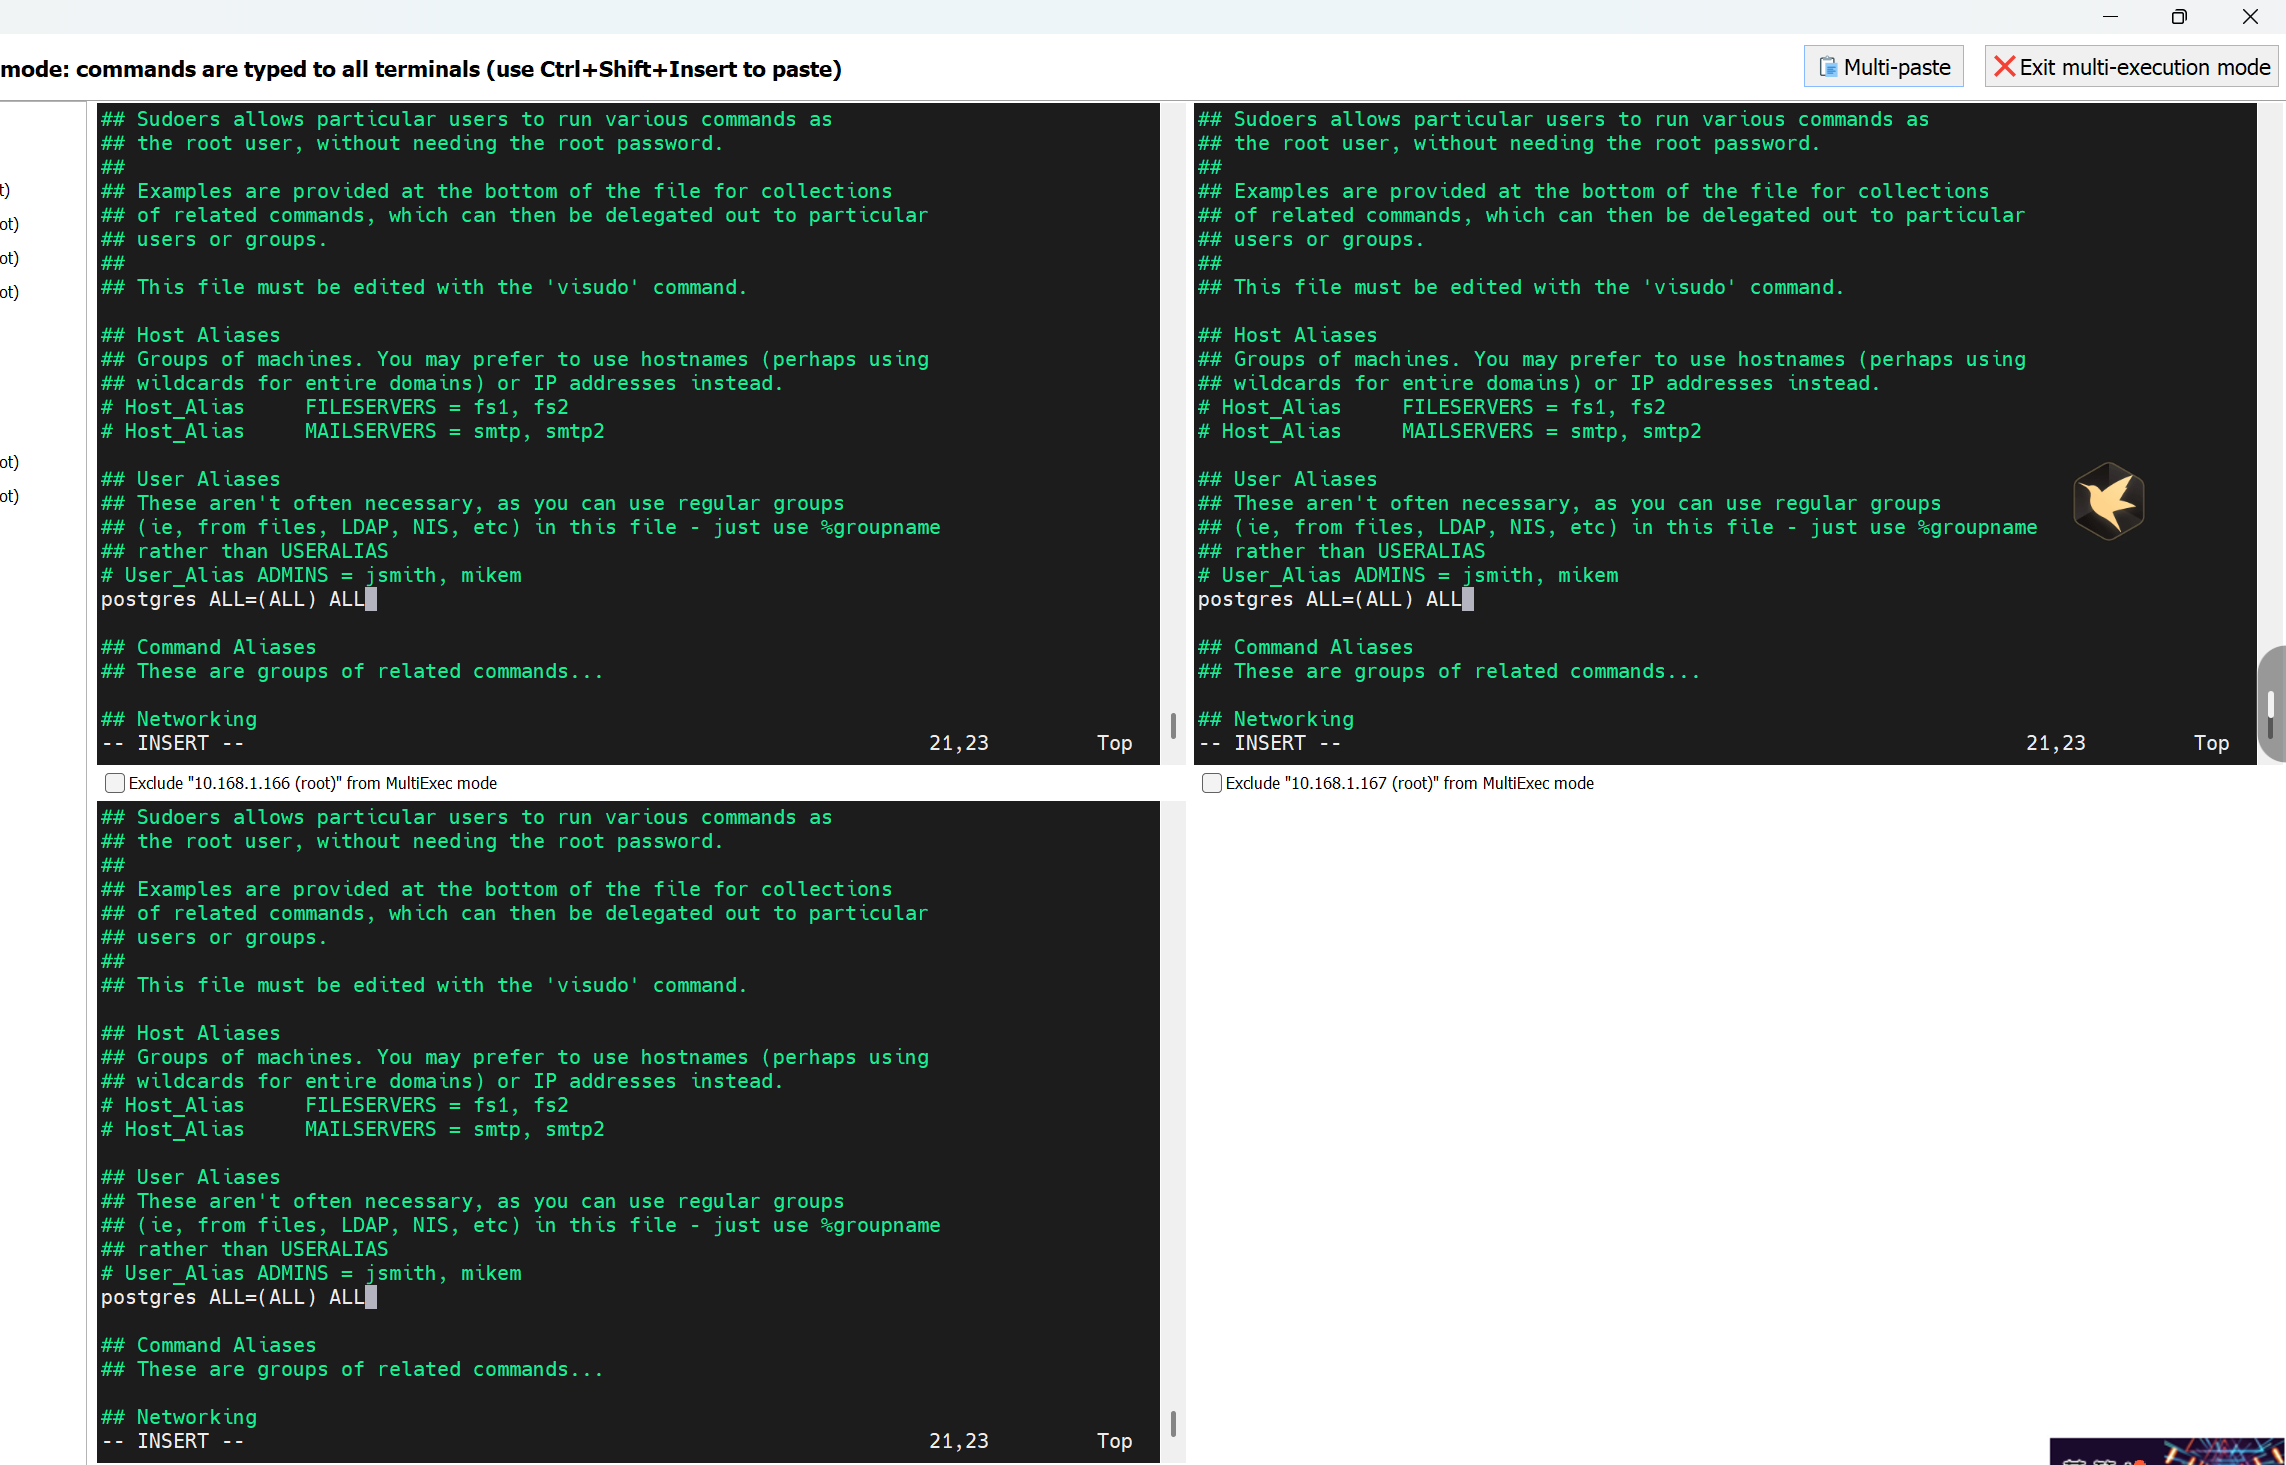
Task: Click the Multi-paste clipboard button
Action: [1883, 67]
